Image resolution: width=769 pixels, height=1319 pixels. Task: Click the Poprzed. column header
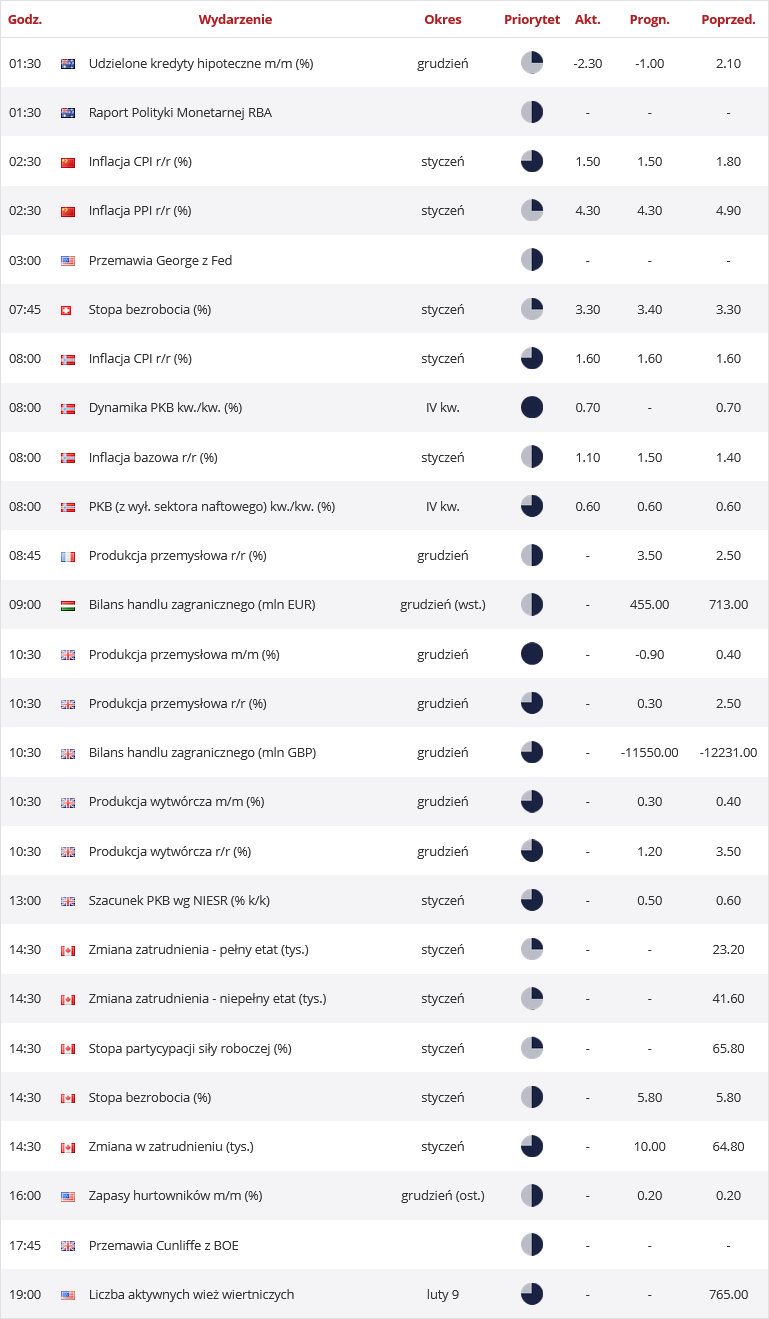coord(728,19)
